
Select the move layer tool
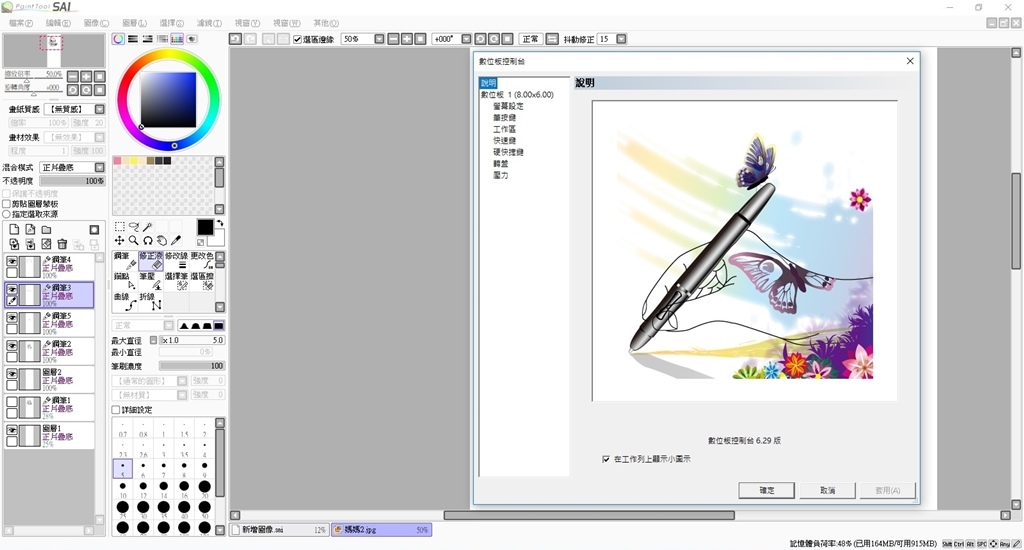click(x=119, y=241)
